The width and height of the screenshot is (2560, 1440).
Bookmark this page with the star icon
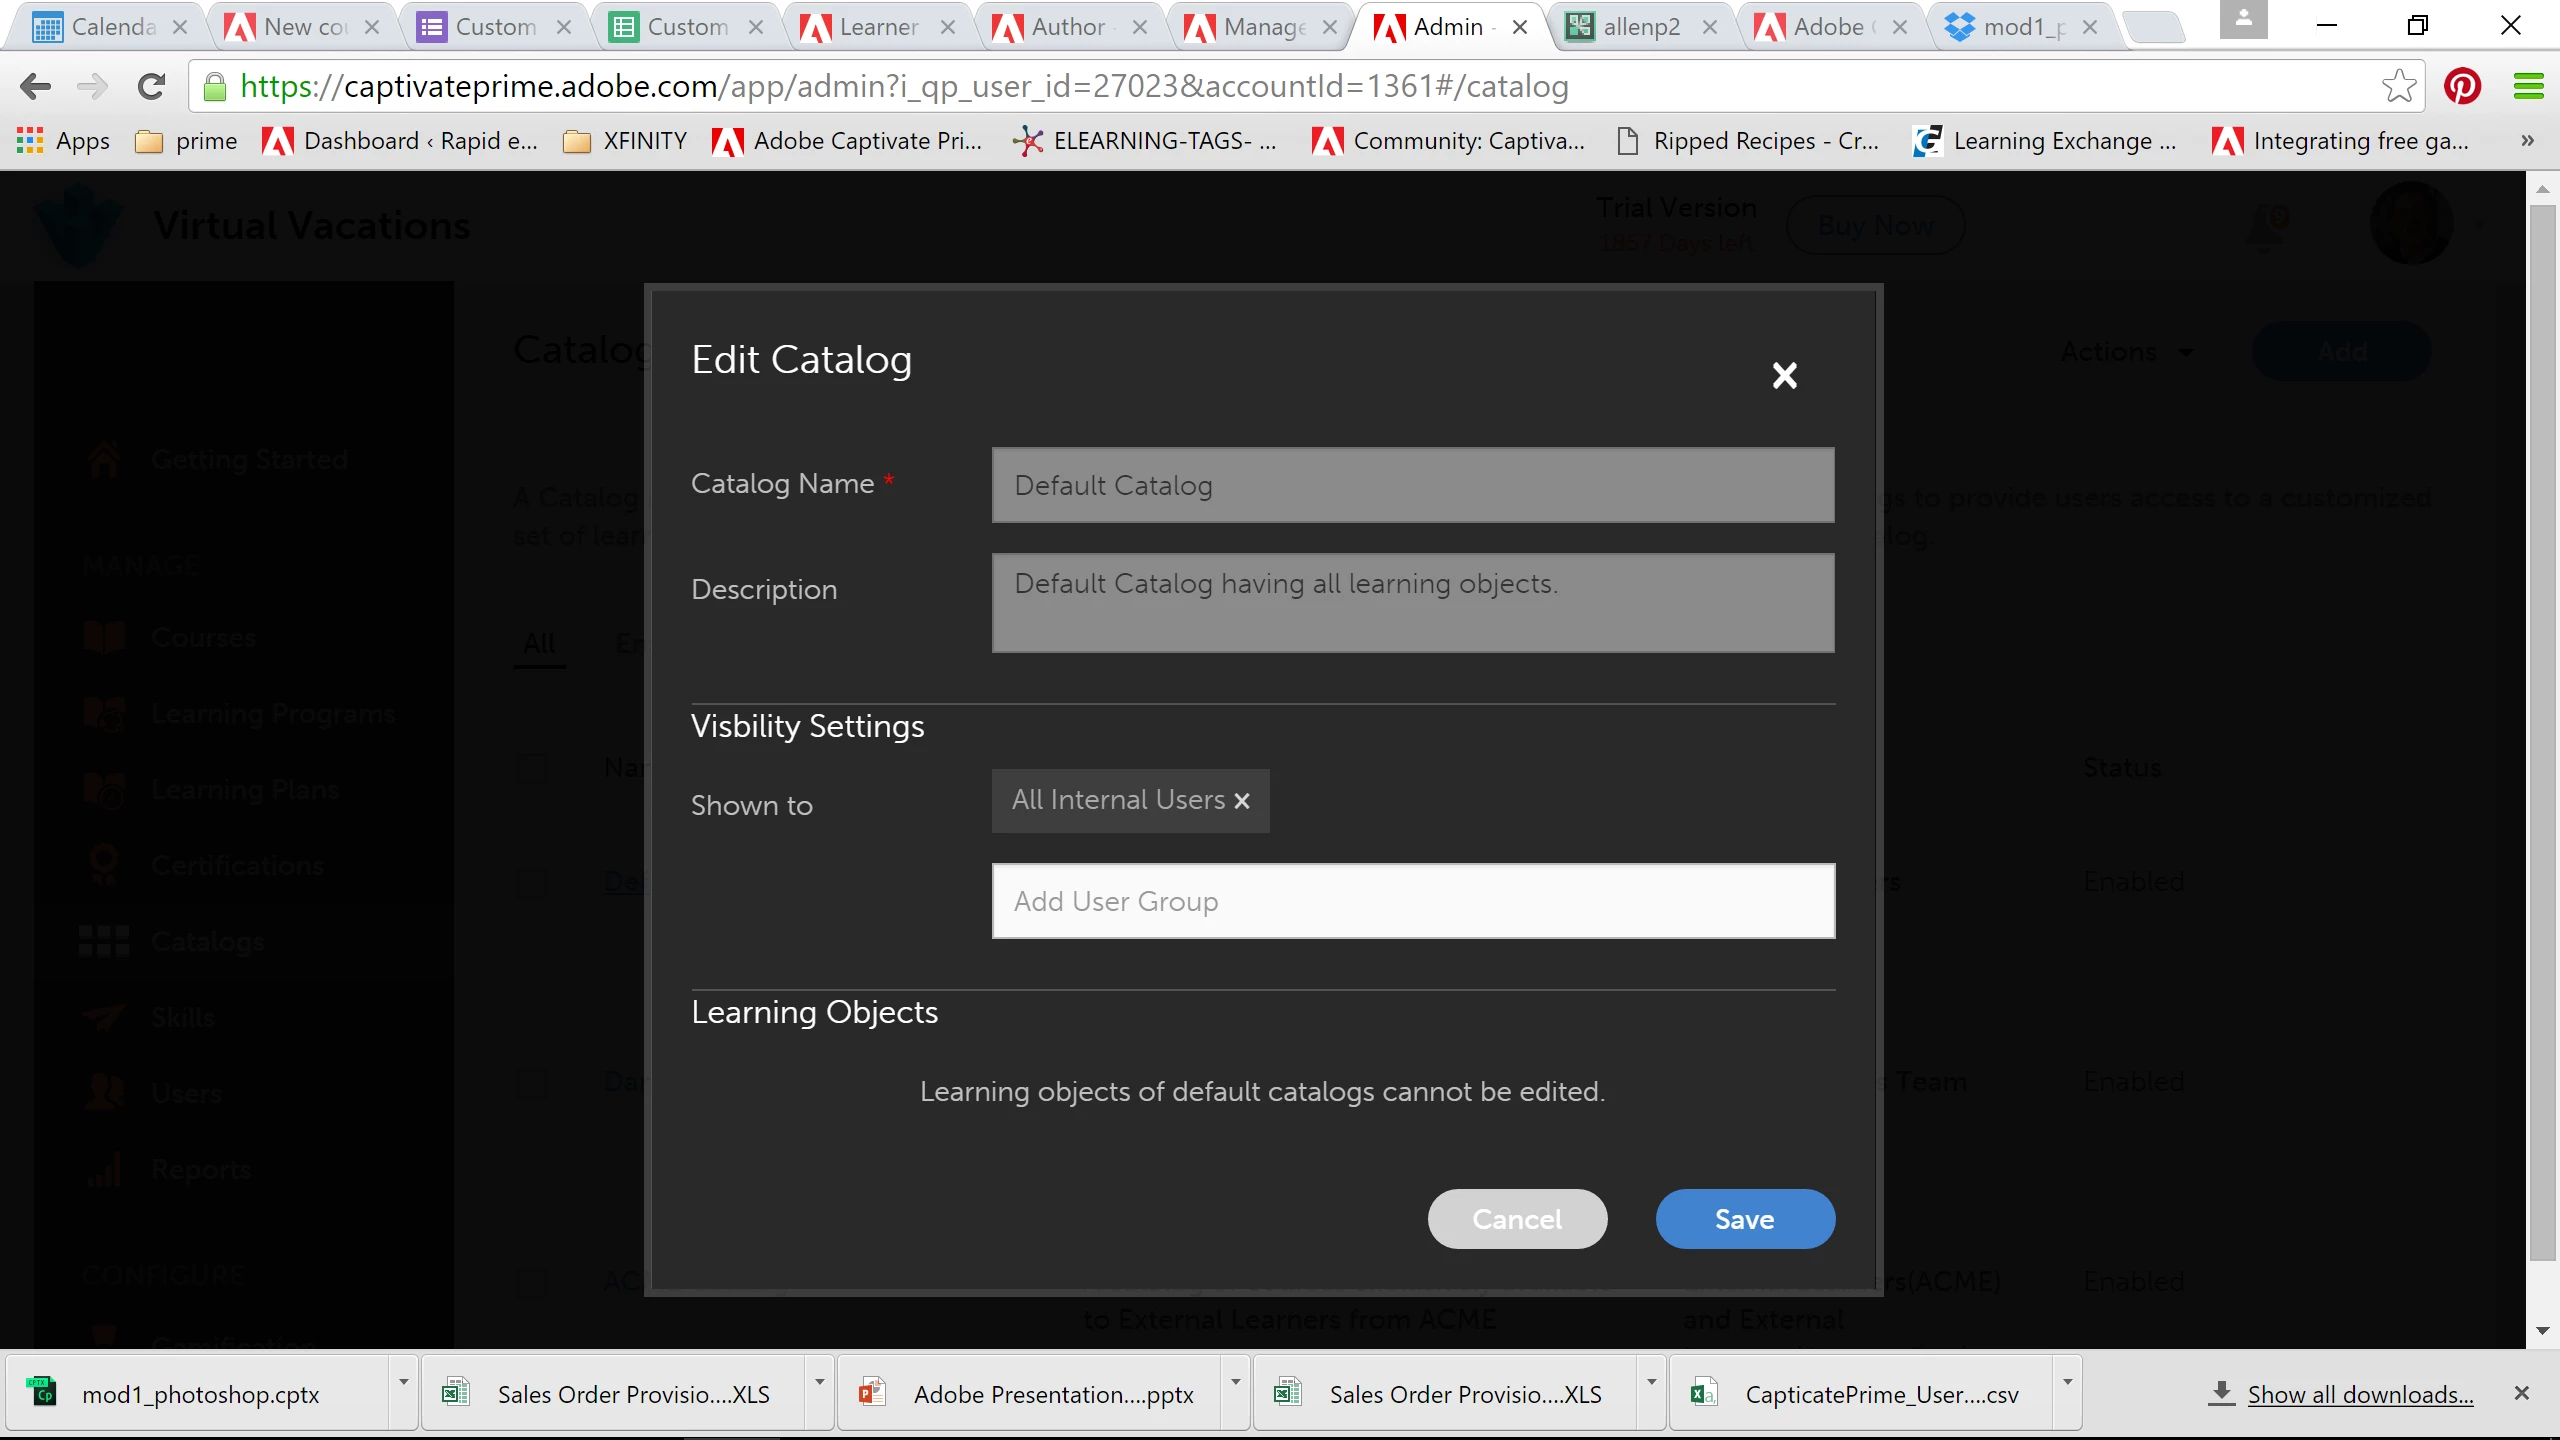2398,87
